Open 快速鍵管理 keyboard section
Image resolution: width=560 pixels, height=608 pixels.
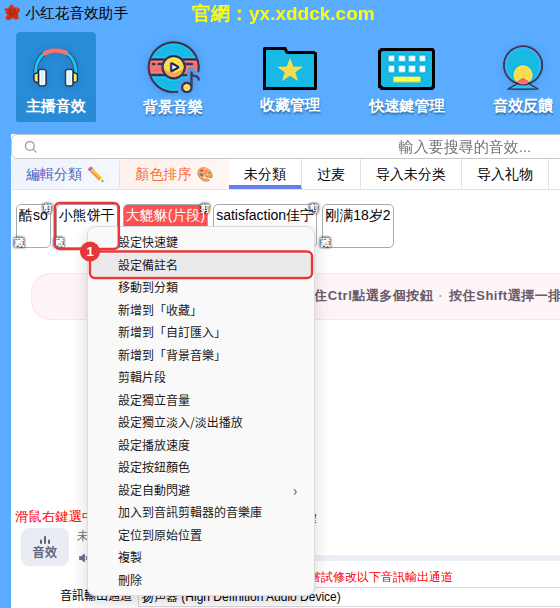point(406,81)
